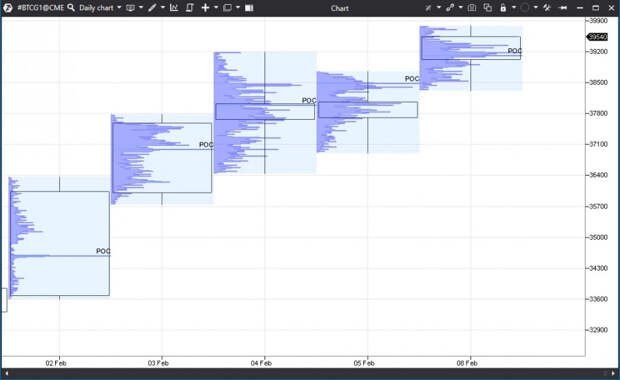Expand the lock options dropdown arrow
620x380 pixels.
click(514, 8)
